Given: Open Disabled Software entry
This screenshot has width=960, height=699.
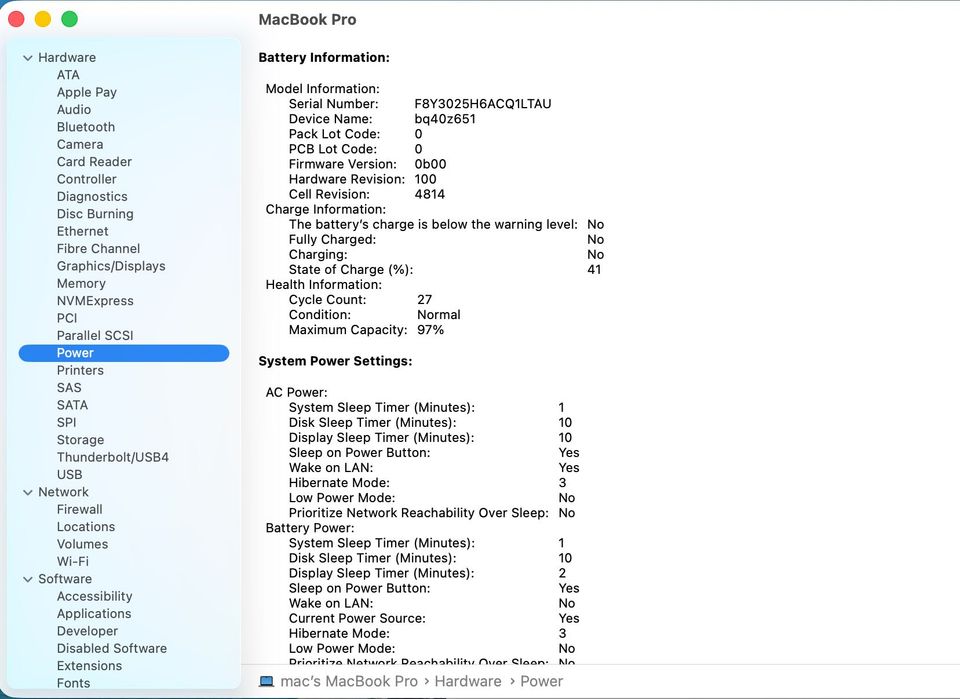Looking at the screenshot, I should pos(111,648).
